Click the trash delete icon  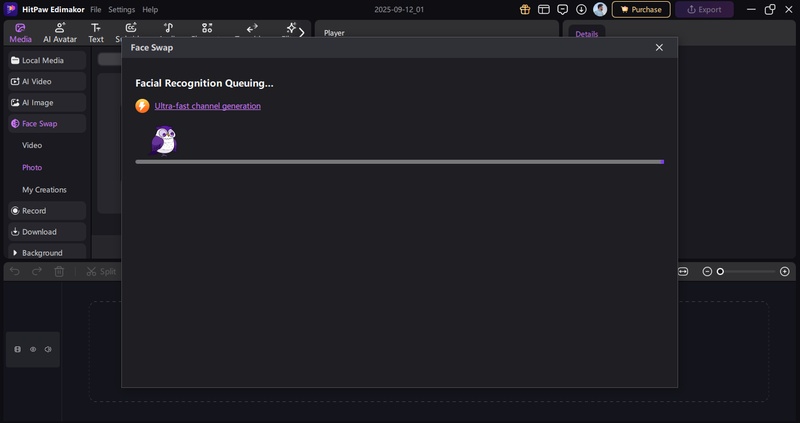click(59, 271)
